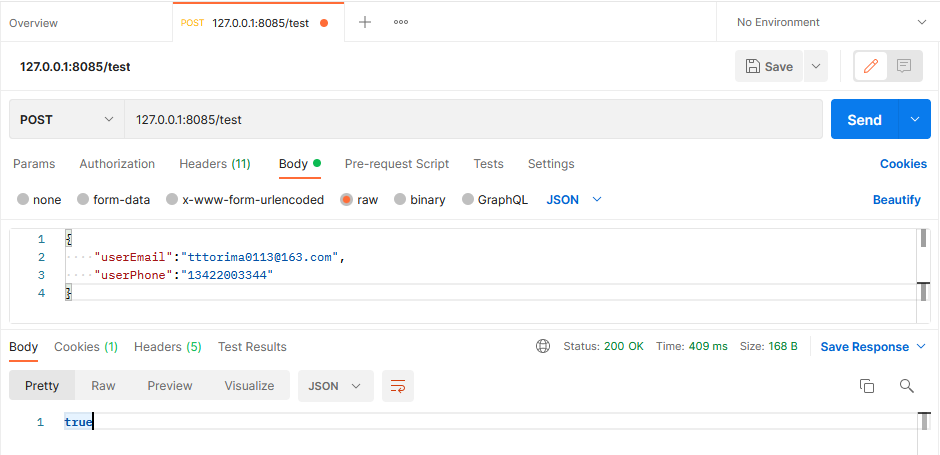
Task: Open the Params tab
Action: click(34, 164)
